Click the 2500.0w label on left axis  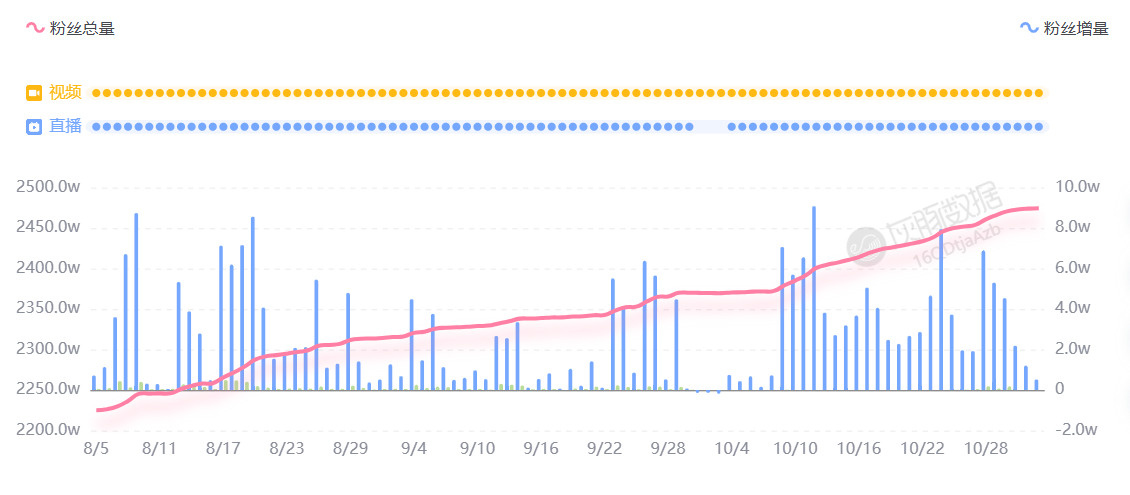[48, 187]
